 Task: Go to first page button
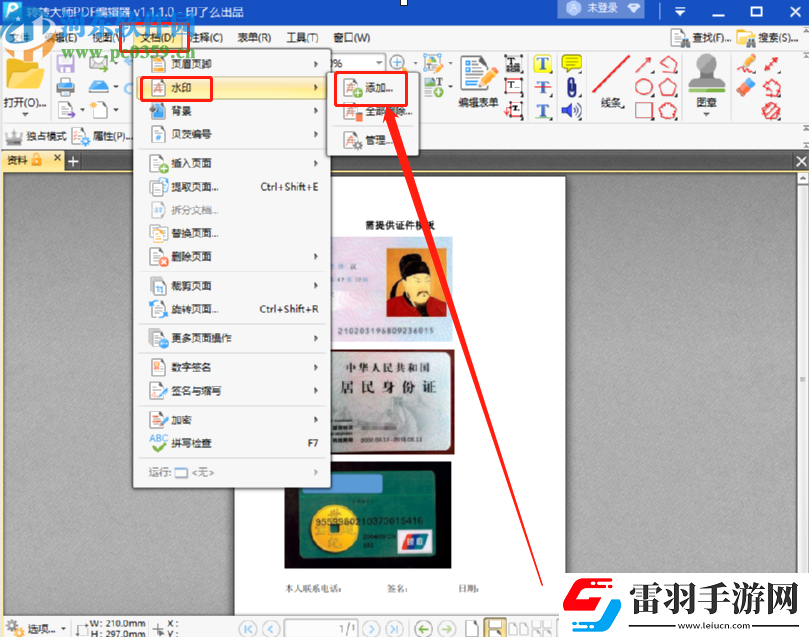pos(248,629)
